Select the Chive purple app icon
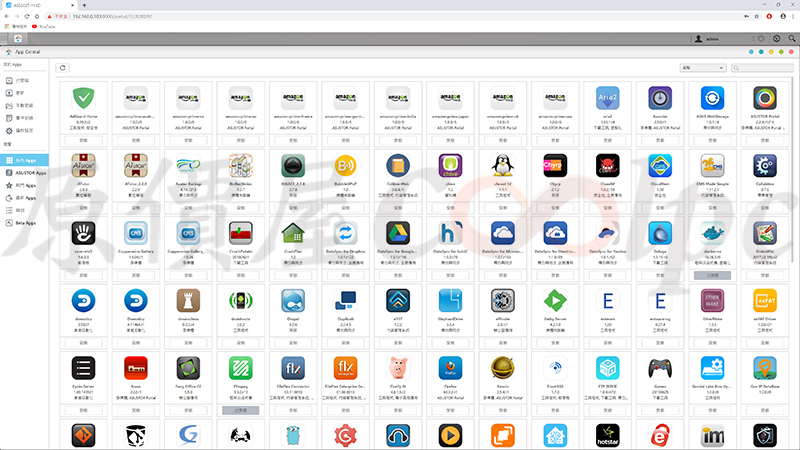Viewport: 800px width, 450px height. point(451,166)
